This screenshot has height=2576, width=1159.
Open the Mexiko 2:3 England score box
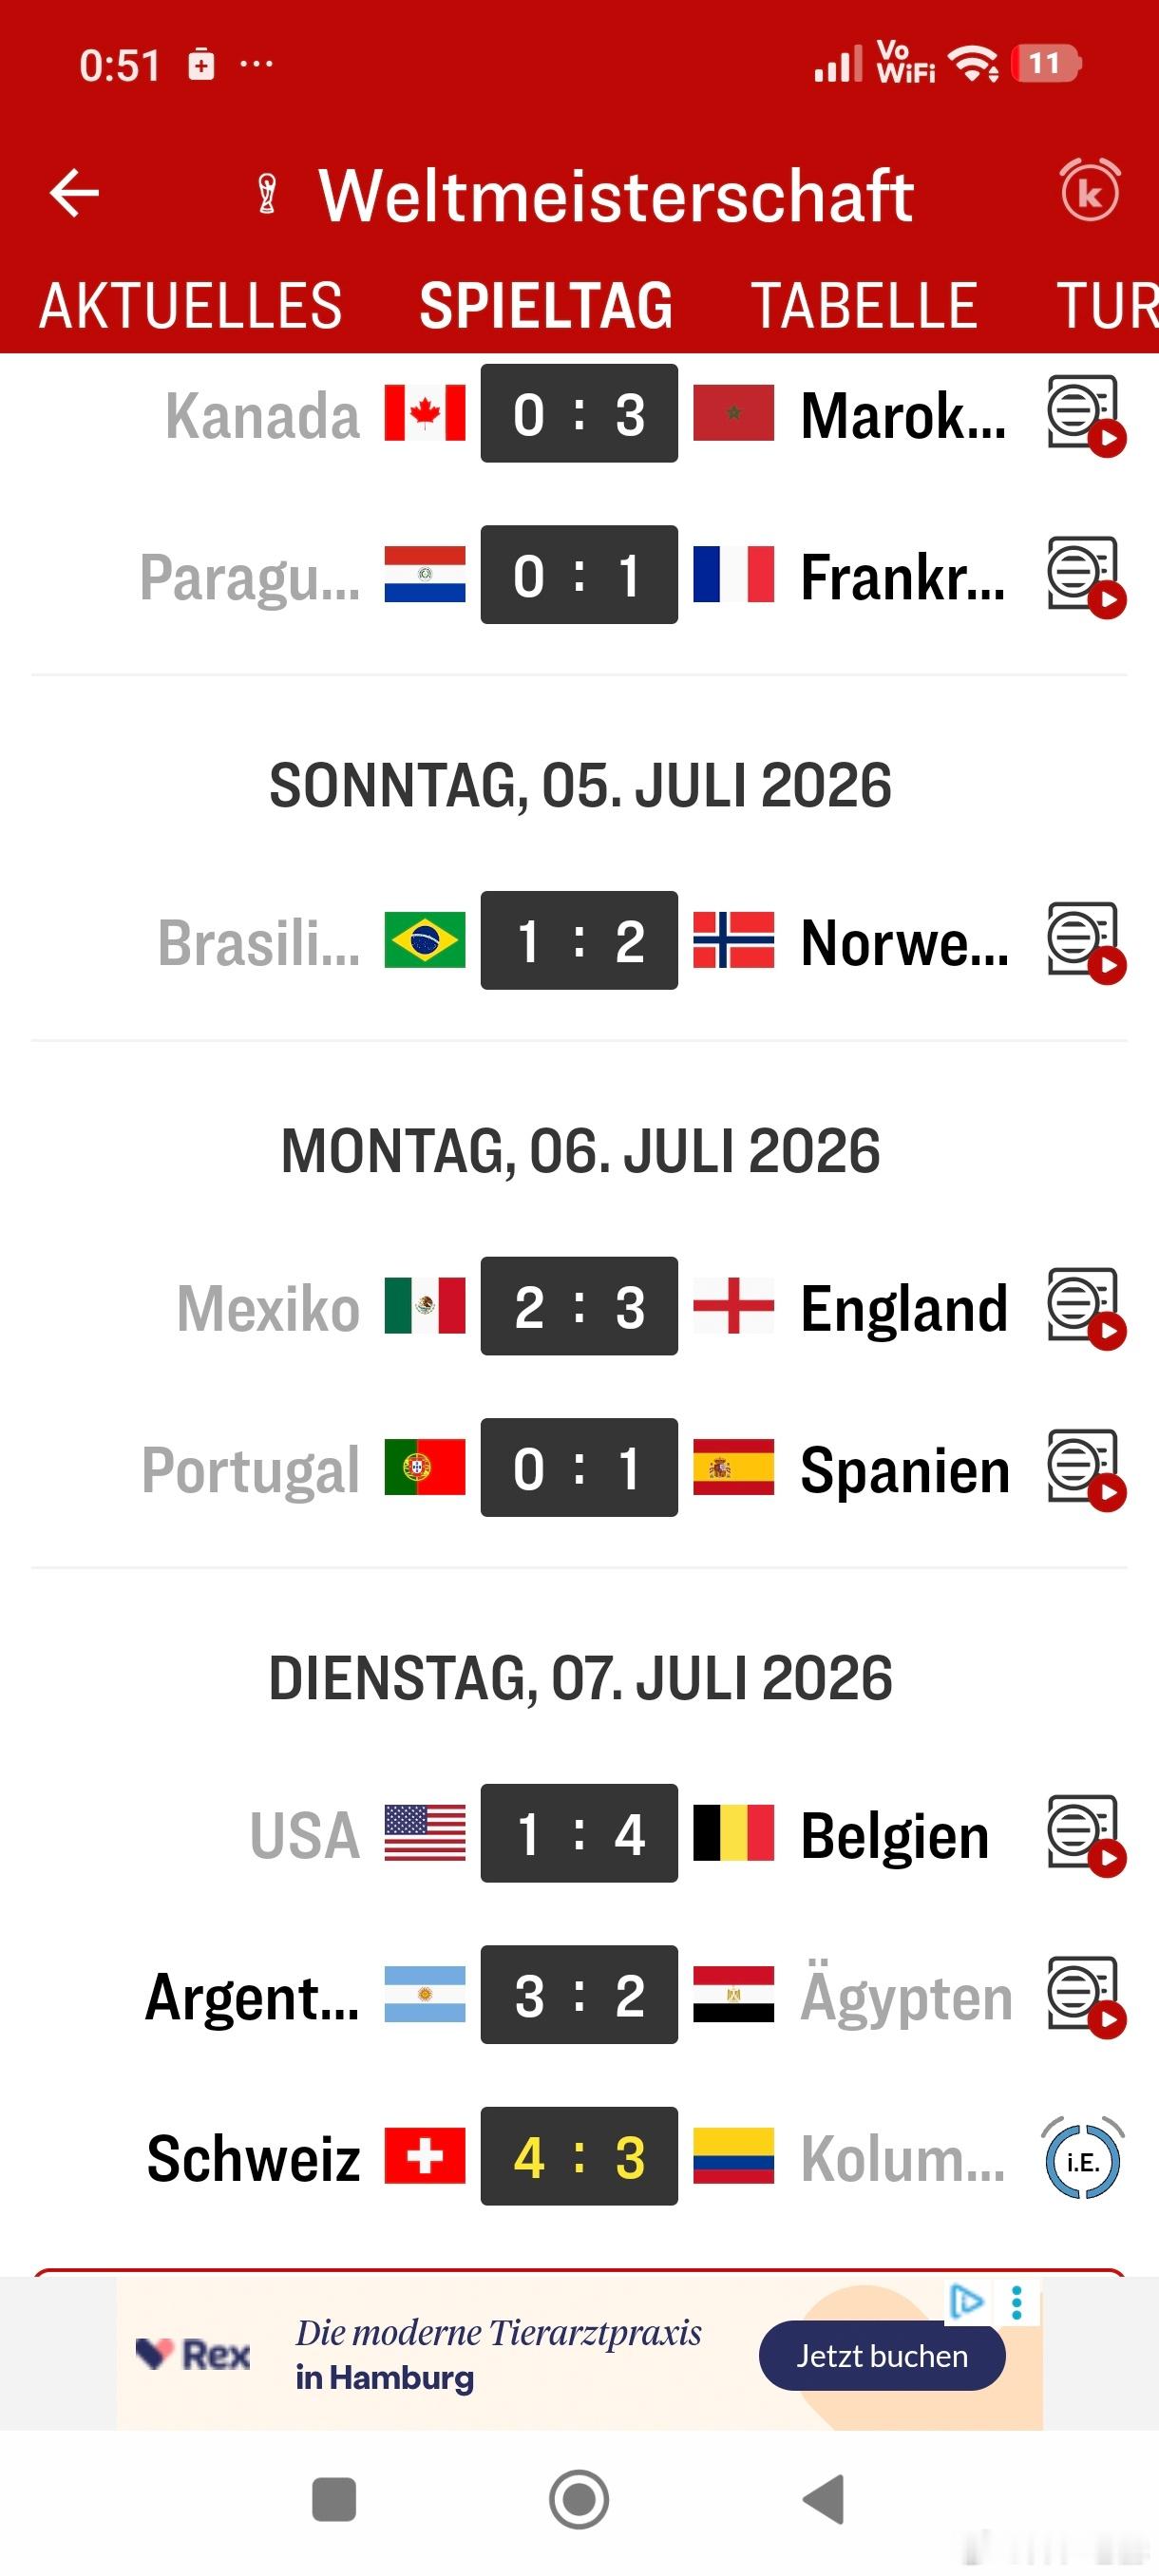click(579, 1306)
